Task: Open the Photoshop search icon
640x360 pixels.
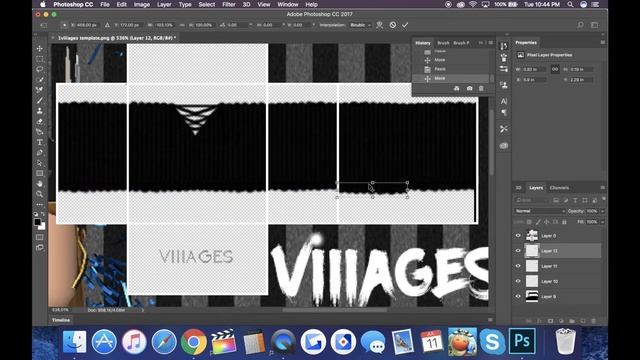Action: click(580, 25)
